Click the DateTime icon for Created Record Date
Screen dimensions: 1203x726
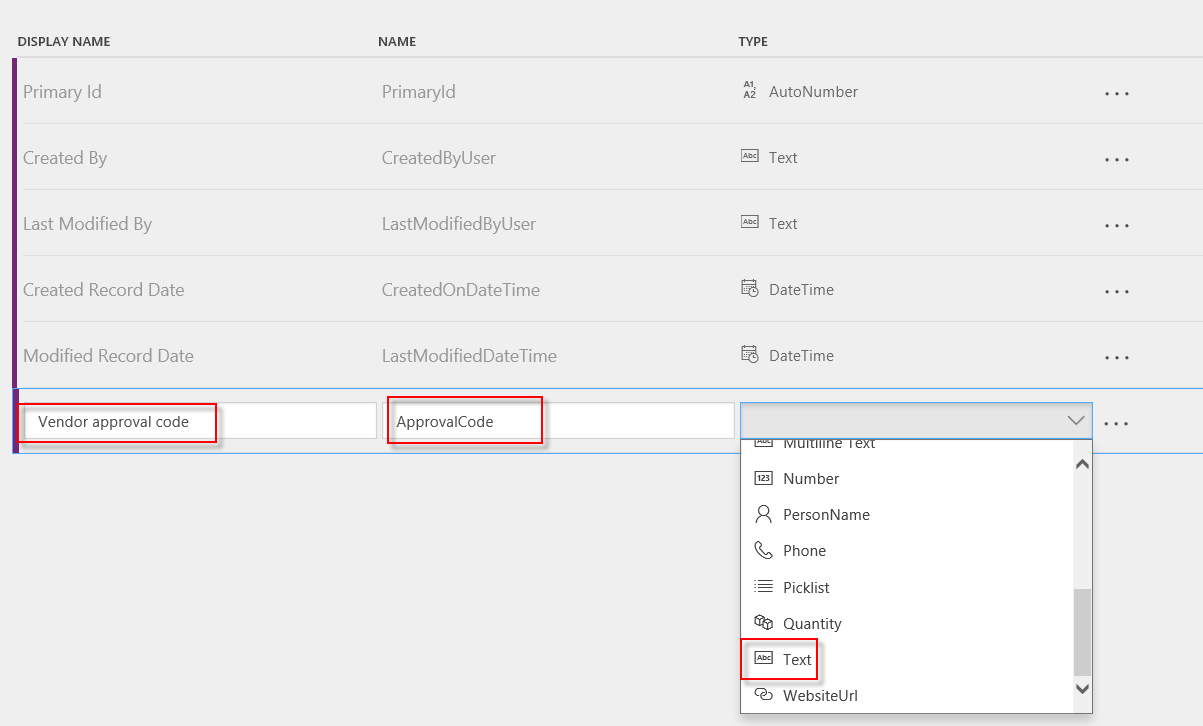click(x=749, y=289)
